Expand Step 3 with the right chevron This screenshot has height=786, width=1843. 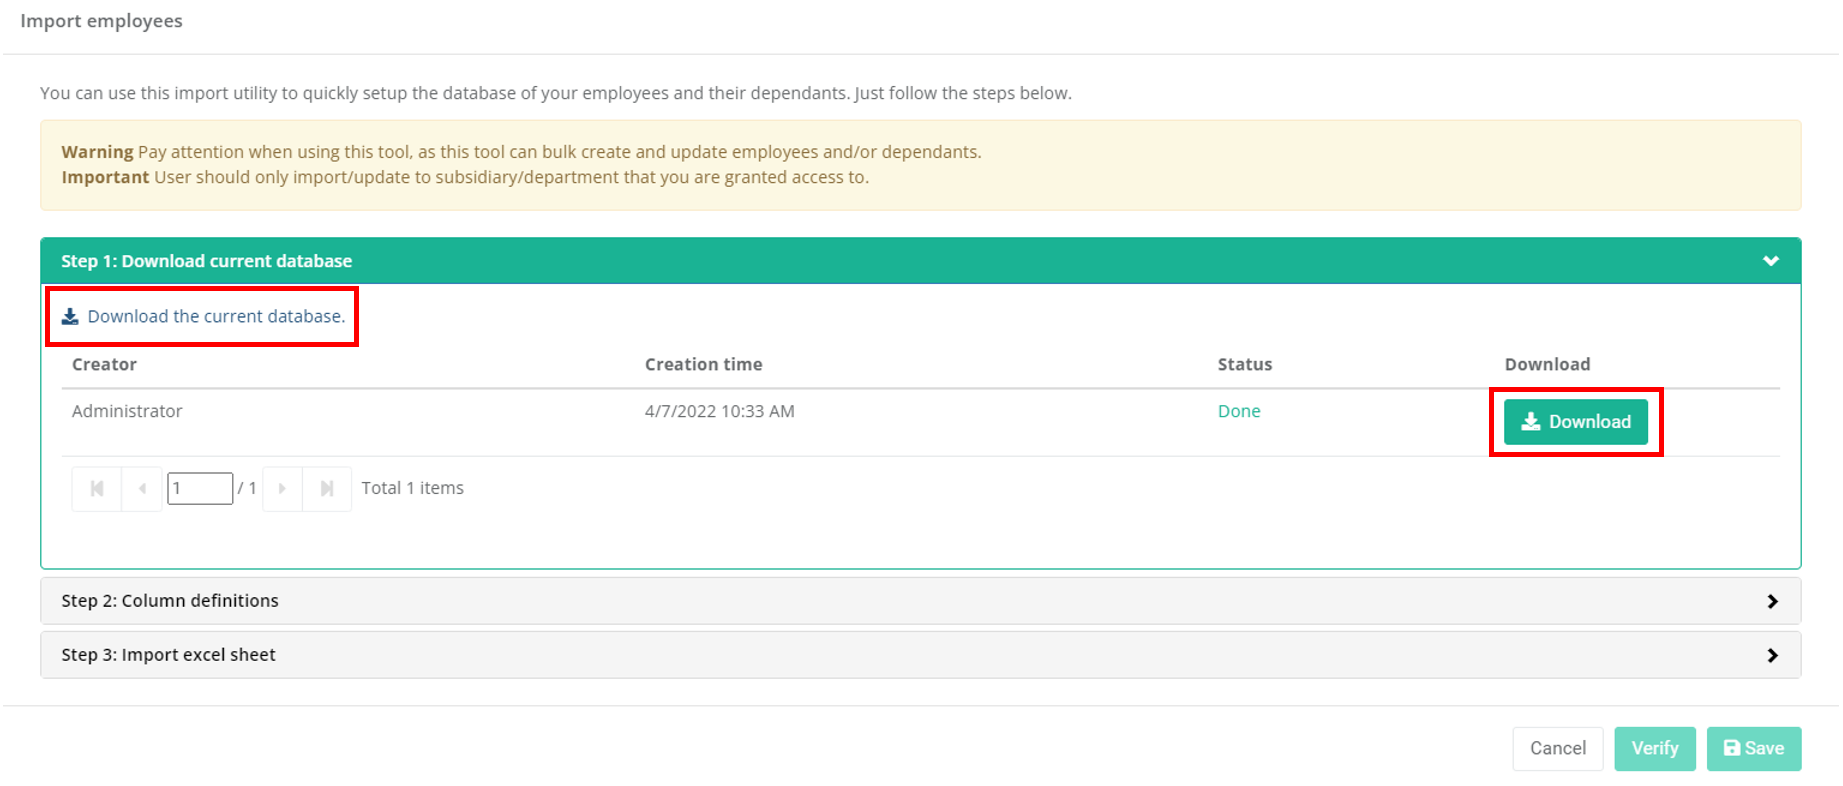tap(1772, 655)
